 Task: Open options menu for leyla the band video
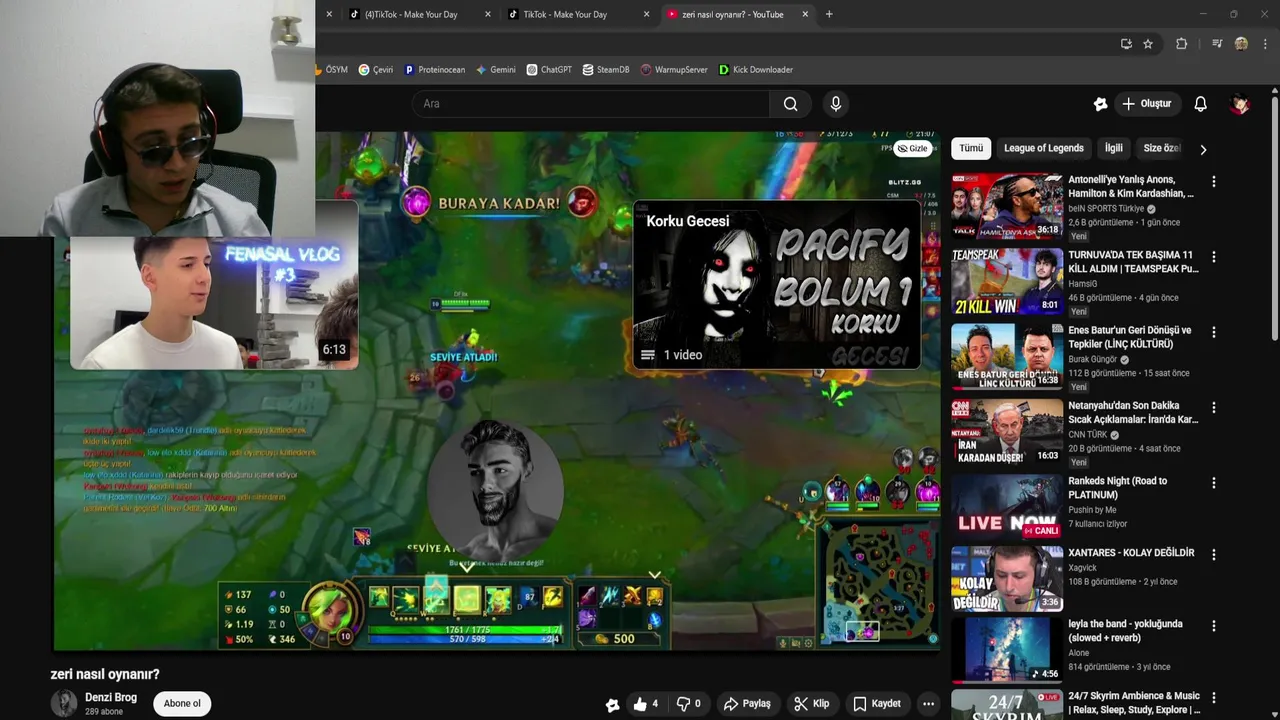(1214, 626)
